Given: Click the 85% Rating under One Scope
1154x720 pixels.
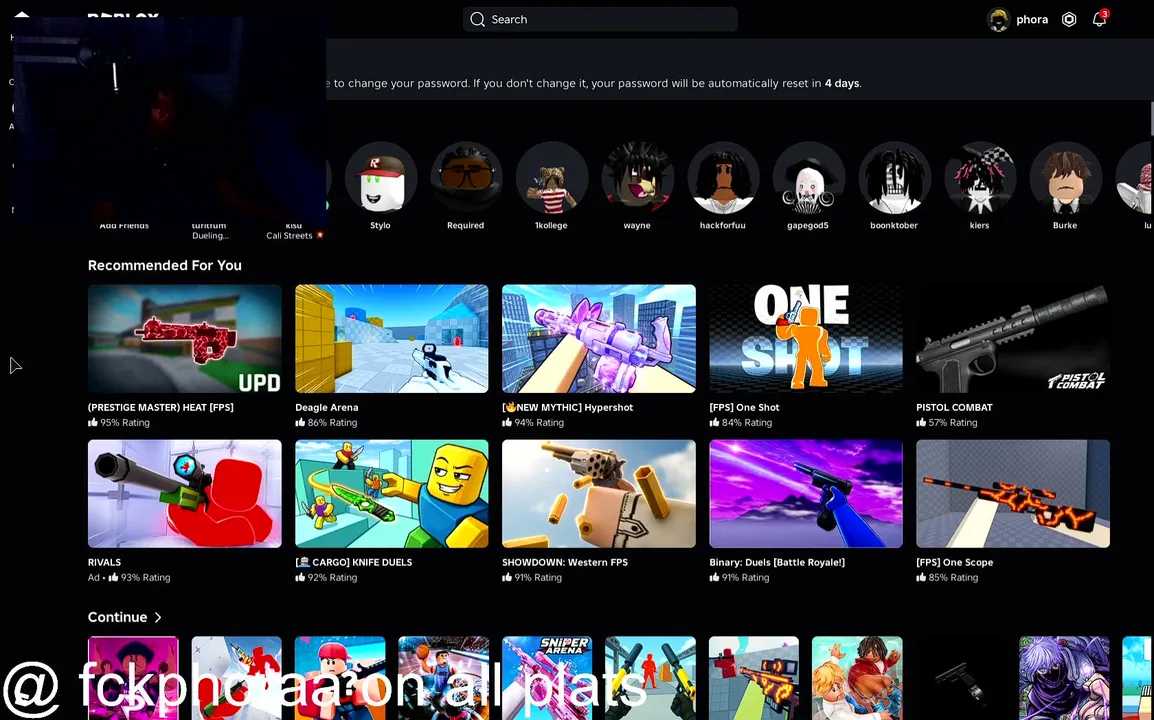Looking at the screenshot, I should click(x=946, y=578).
